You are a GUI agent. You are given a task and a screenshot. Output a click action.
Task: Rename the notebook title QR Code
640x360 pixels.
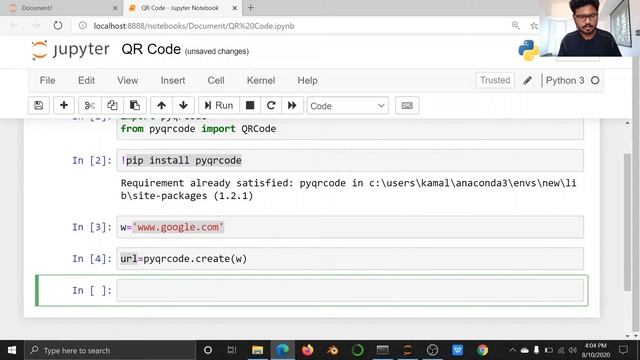(151, 49)
